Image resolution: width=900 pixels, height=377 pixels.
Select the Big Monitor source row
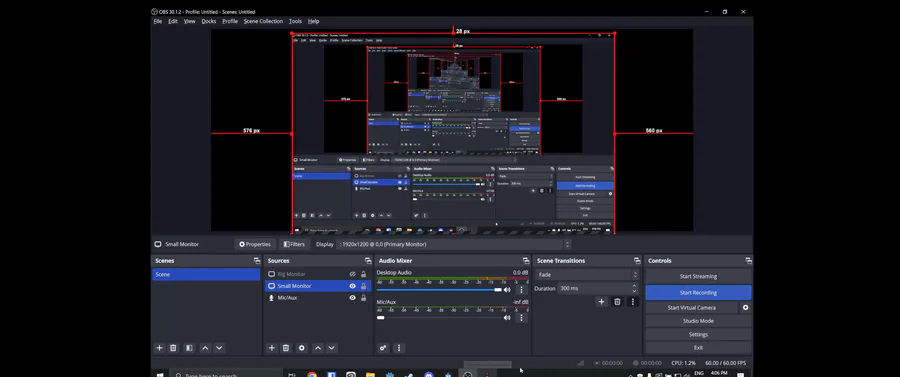pos(317,274)
